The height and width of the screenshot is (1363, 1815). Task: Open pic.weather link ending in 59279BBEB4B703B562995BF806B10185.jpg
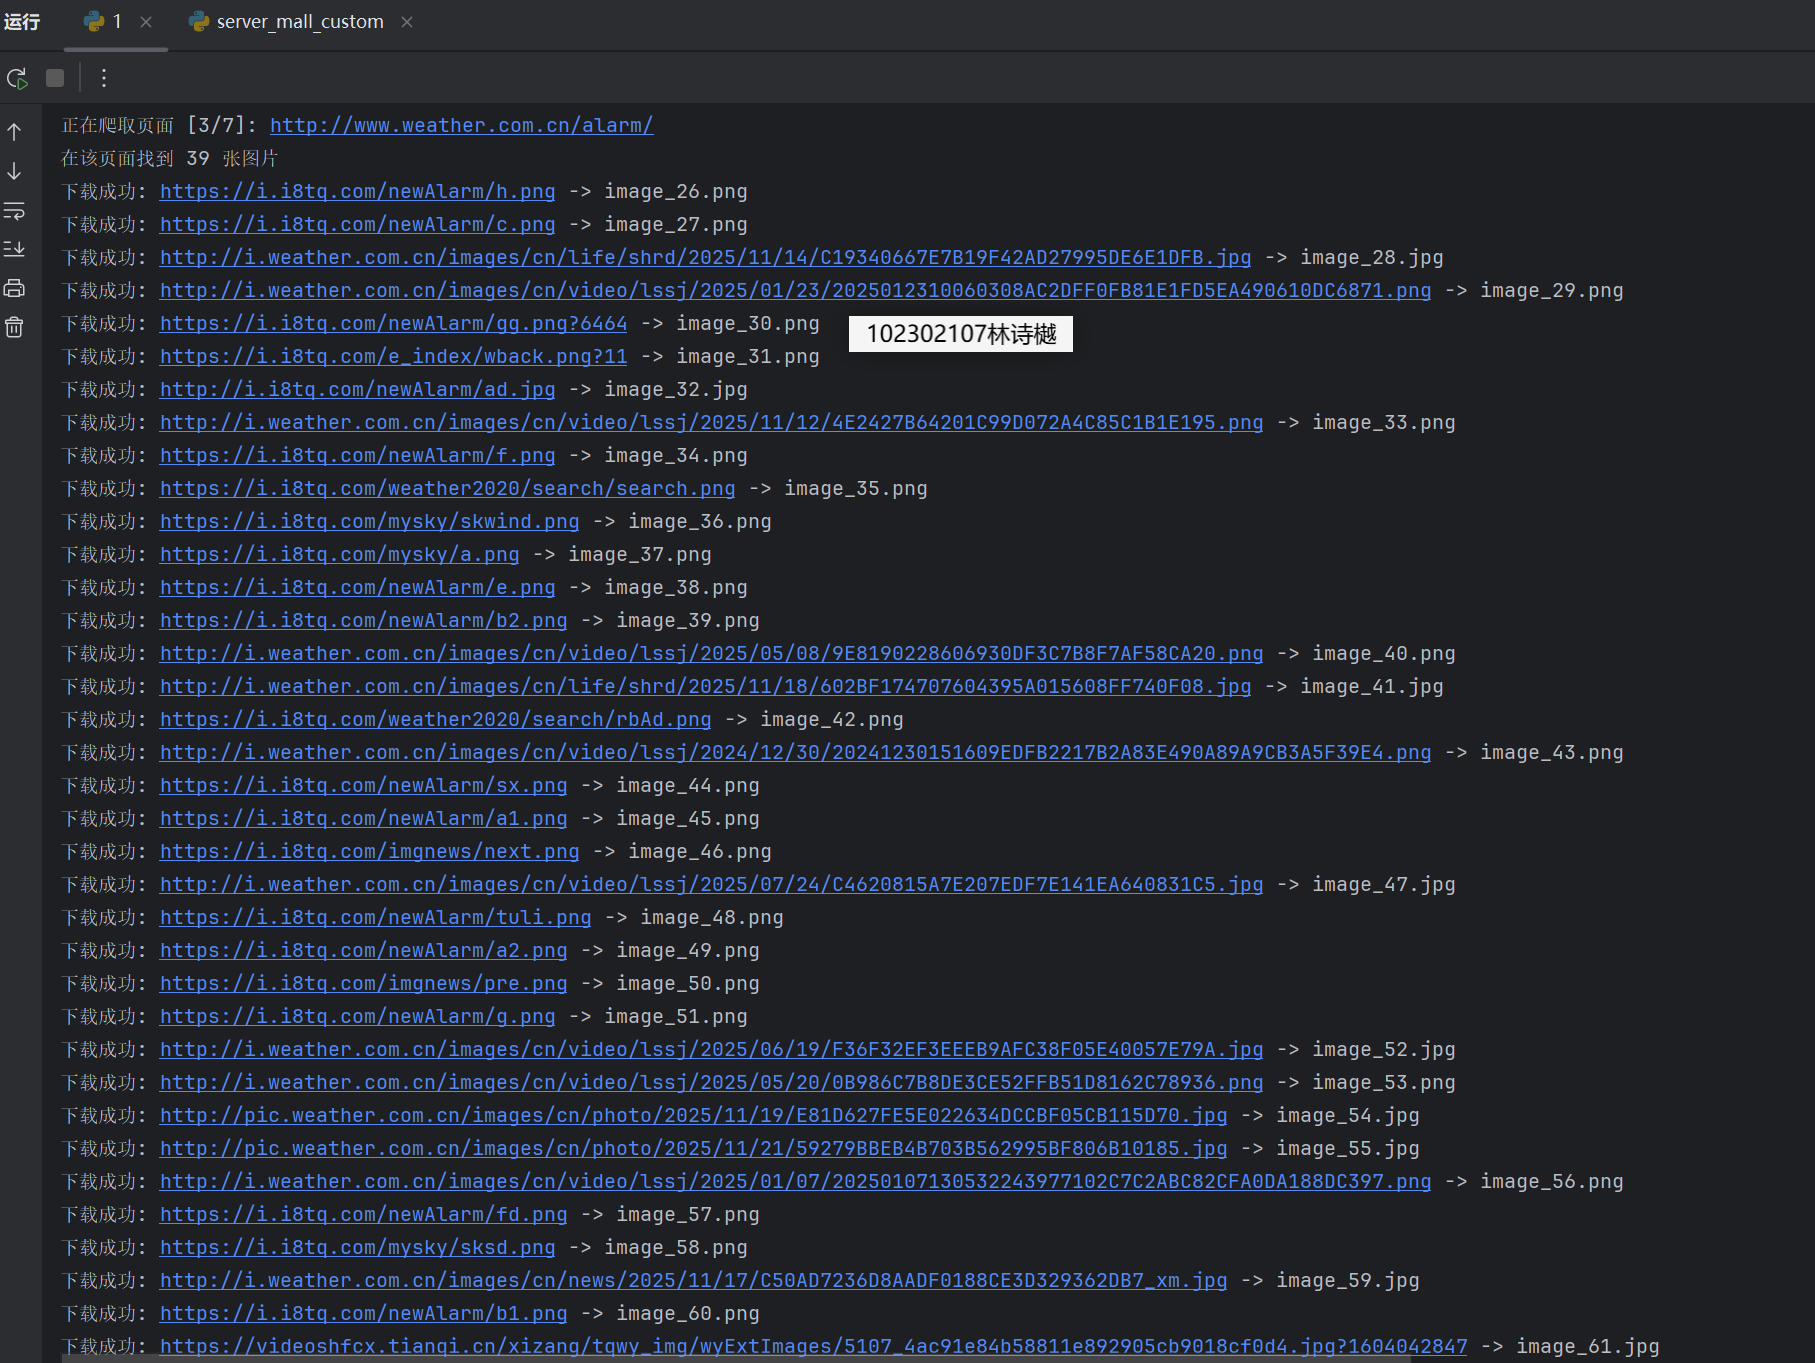(693, 1148)
